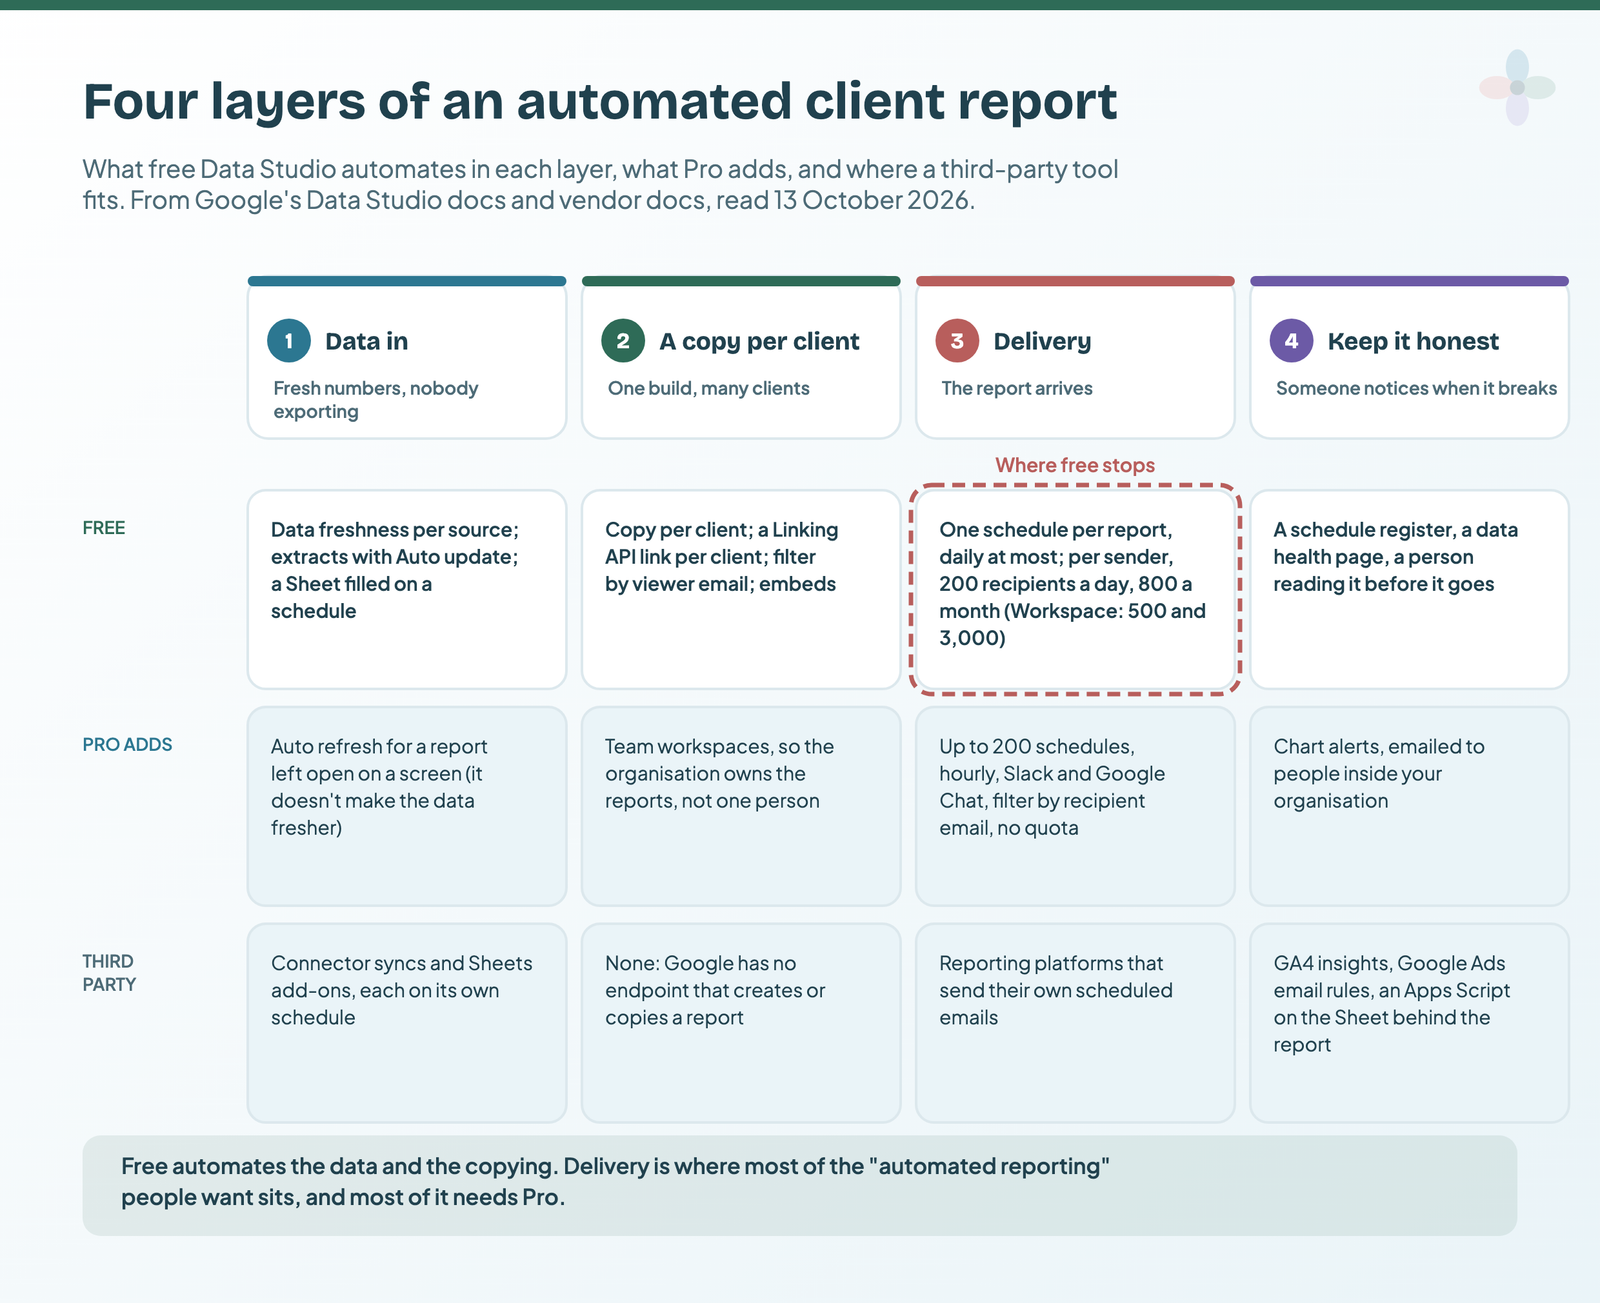
Task: Click the PRO ADDS row label
Action: tap(127, 745)
